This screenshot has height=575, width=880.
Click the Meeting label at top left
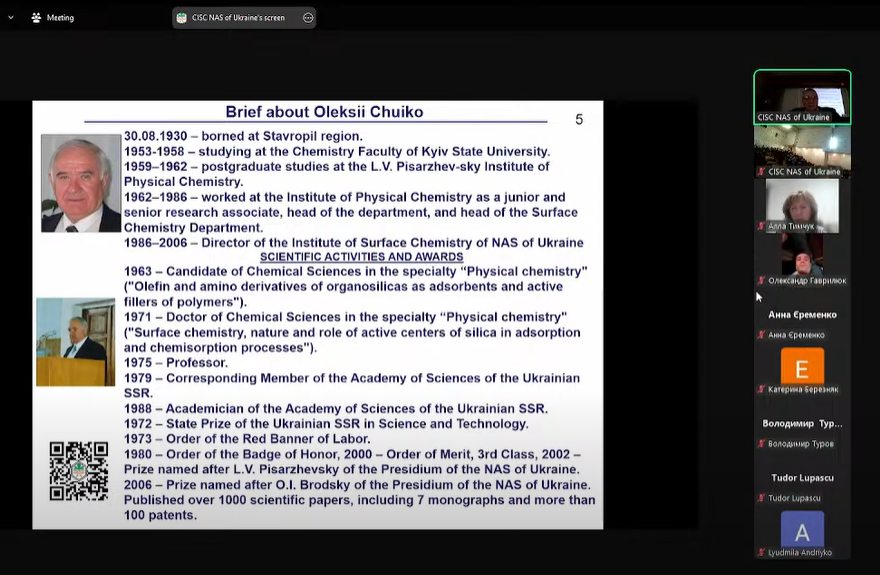tap(60, 17)
